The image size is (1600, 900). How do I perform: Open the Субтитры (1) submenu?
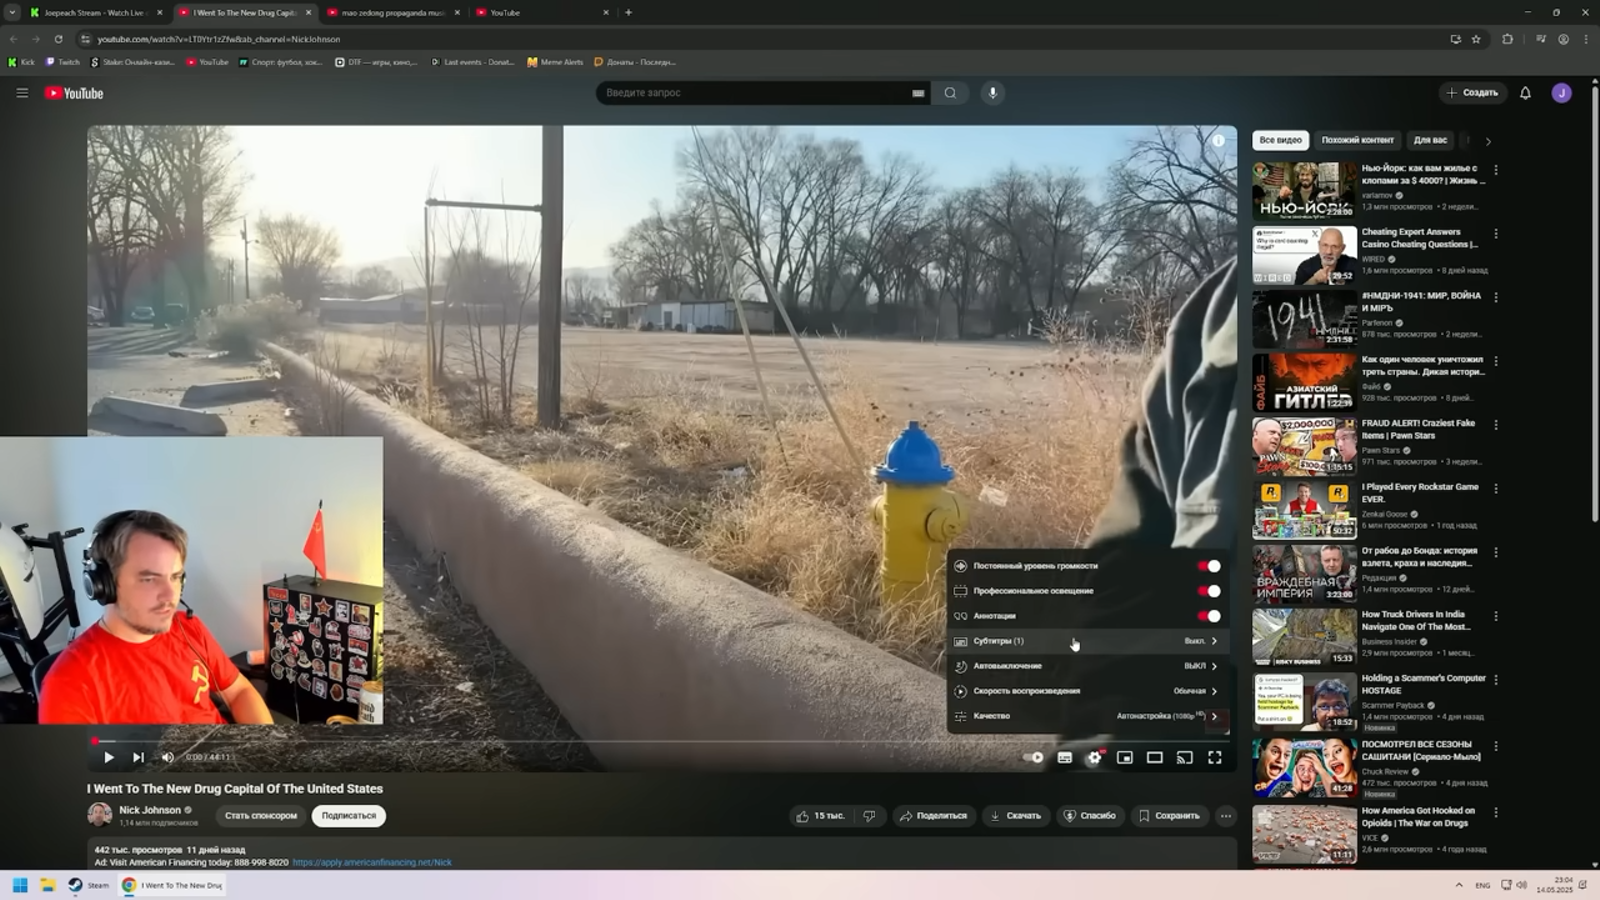[1088, 641]
